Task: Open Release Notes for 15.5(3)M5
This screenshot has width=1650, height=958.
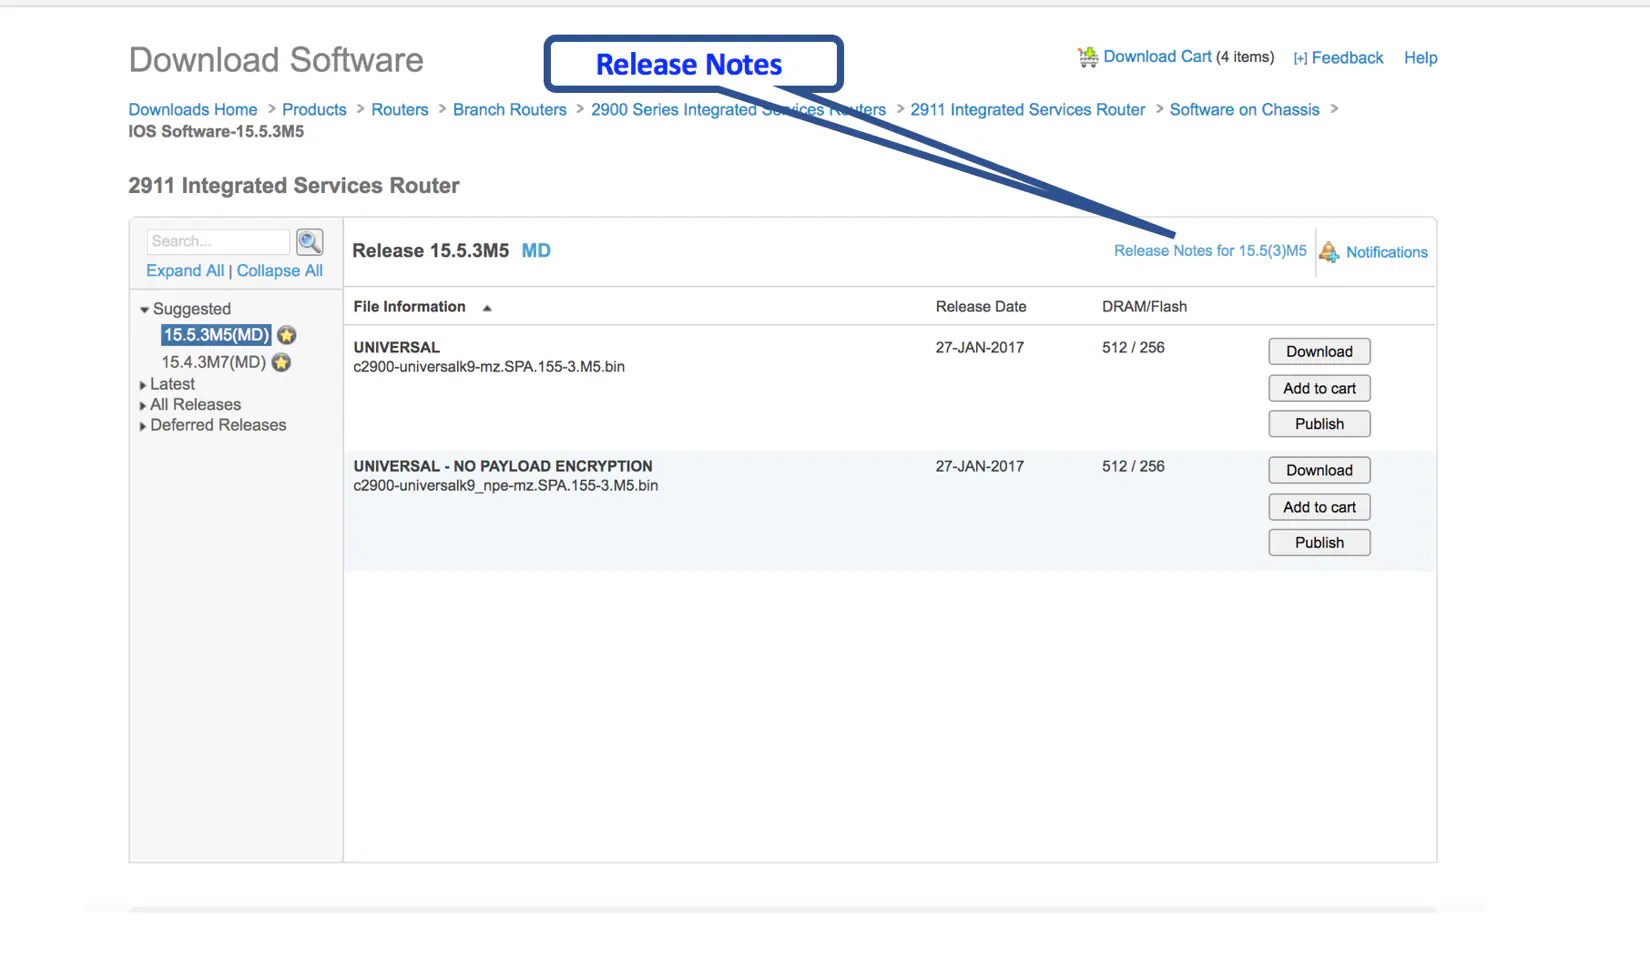Action: point(1210,251)
